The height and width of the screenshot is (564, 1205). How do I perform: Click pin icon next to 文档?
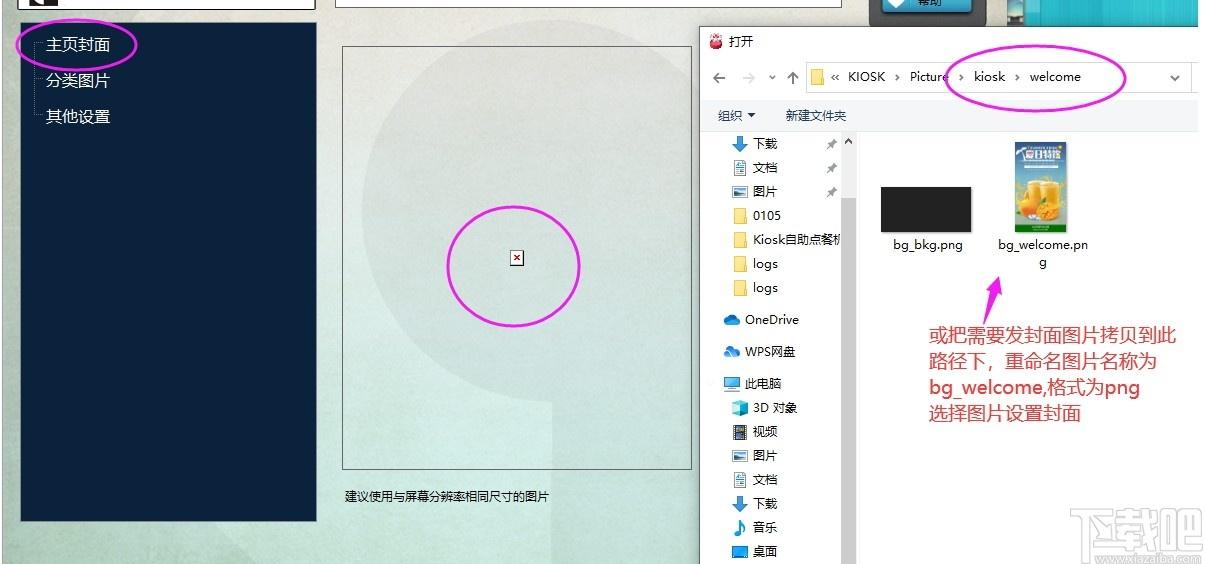coord(831,168)
